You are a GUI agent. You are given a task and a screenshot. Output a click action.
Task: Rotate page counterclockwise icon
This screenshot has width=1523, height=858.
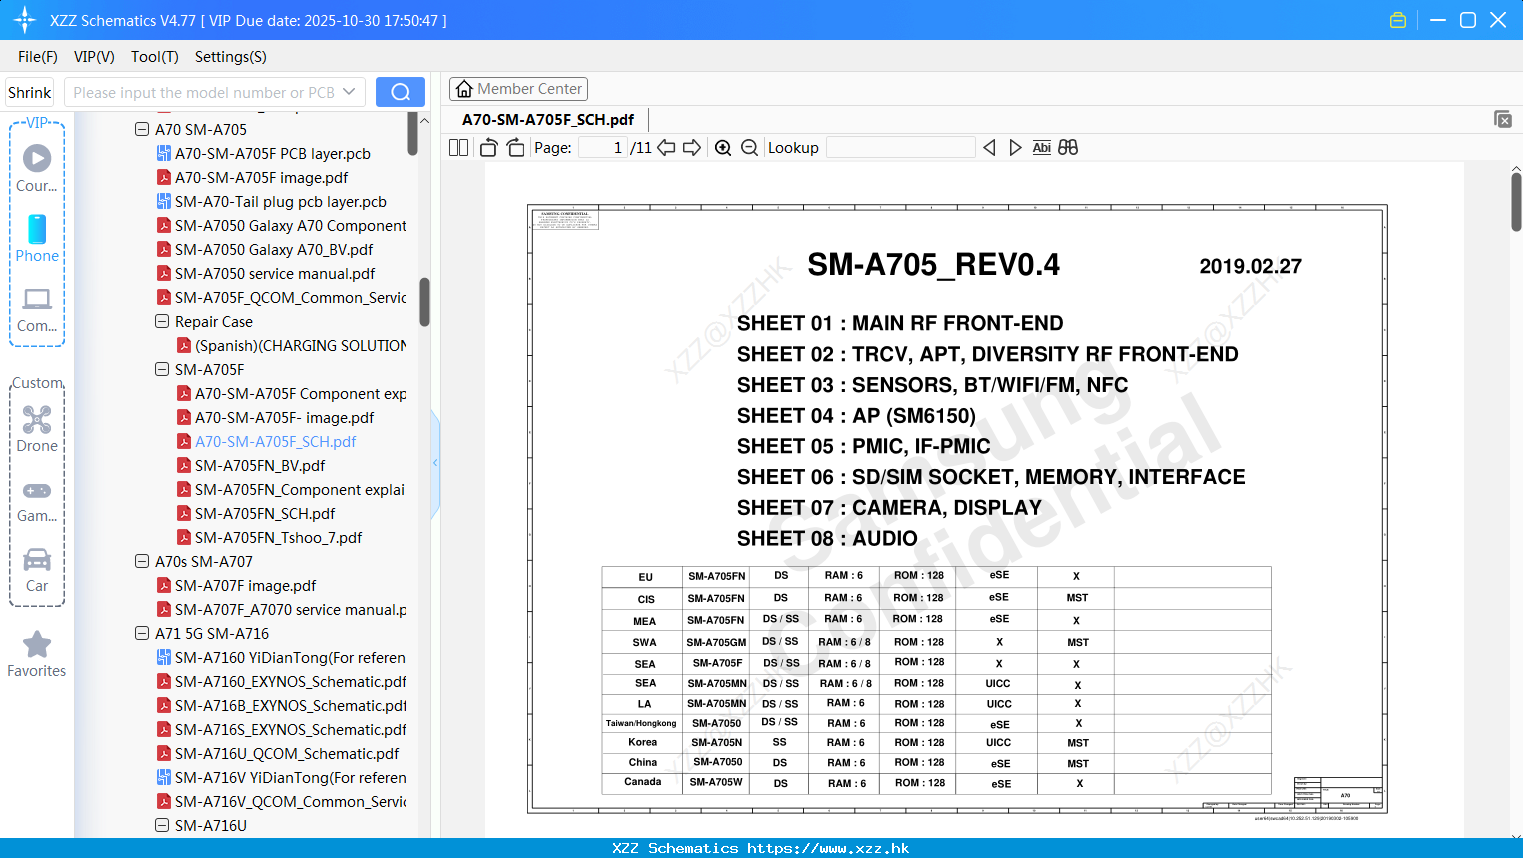(488, 147)
